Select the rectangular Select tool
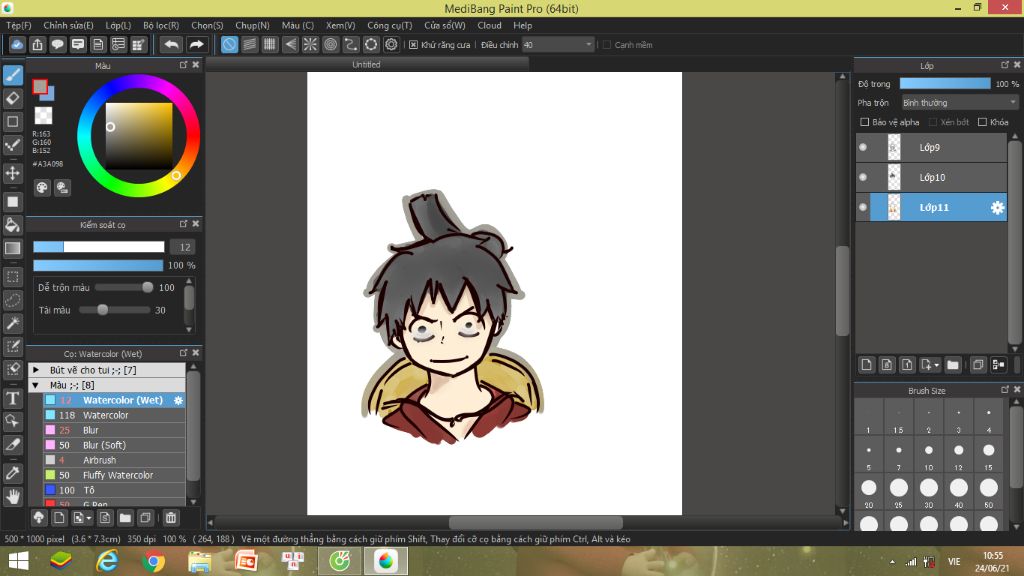1024x576 pixels. [x=12, y=276]
